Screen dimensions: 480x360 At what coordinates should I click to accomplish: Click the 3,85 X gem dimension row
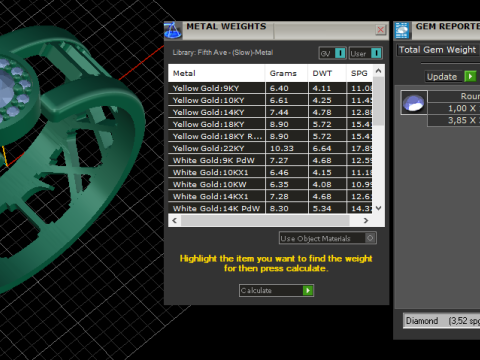click(454, 120)
